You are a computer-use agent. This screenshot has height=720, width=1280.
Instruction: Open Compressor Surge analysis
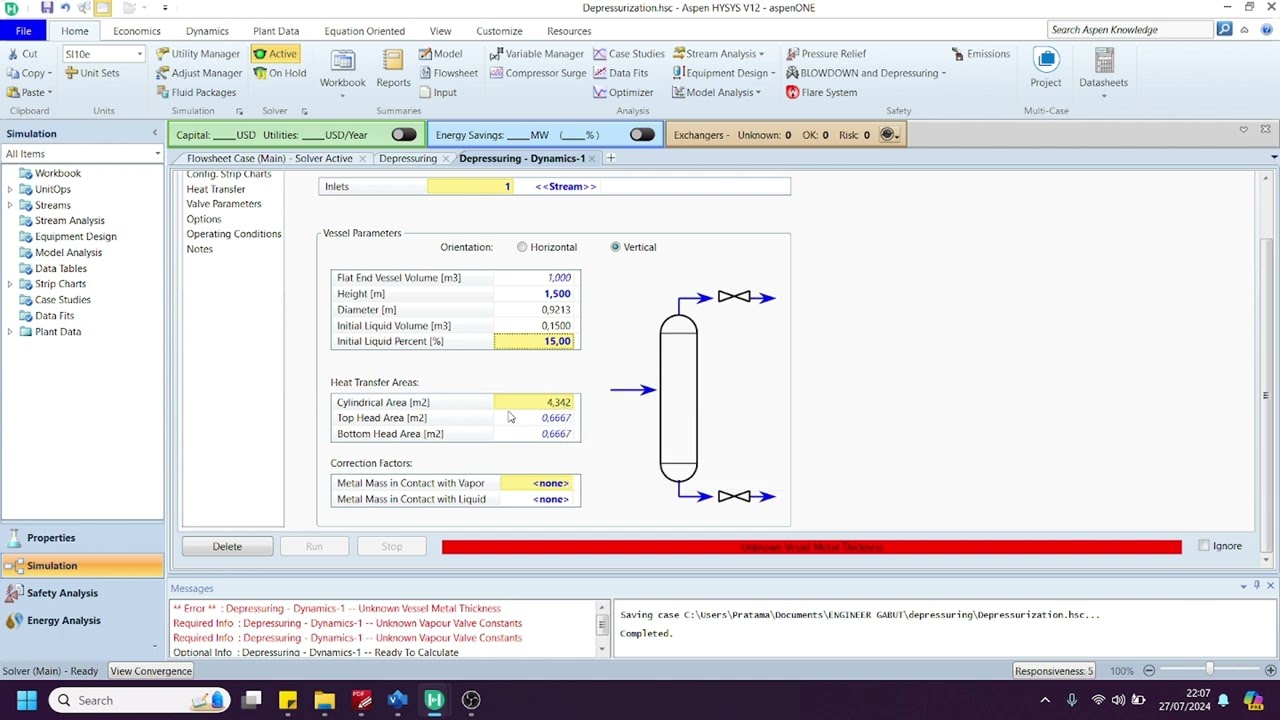[x=538, y=73]
